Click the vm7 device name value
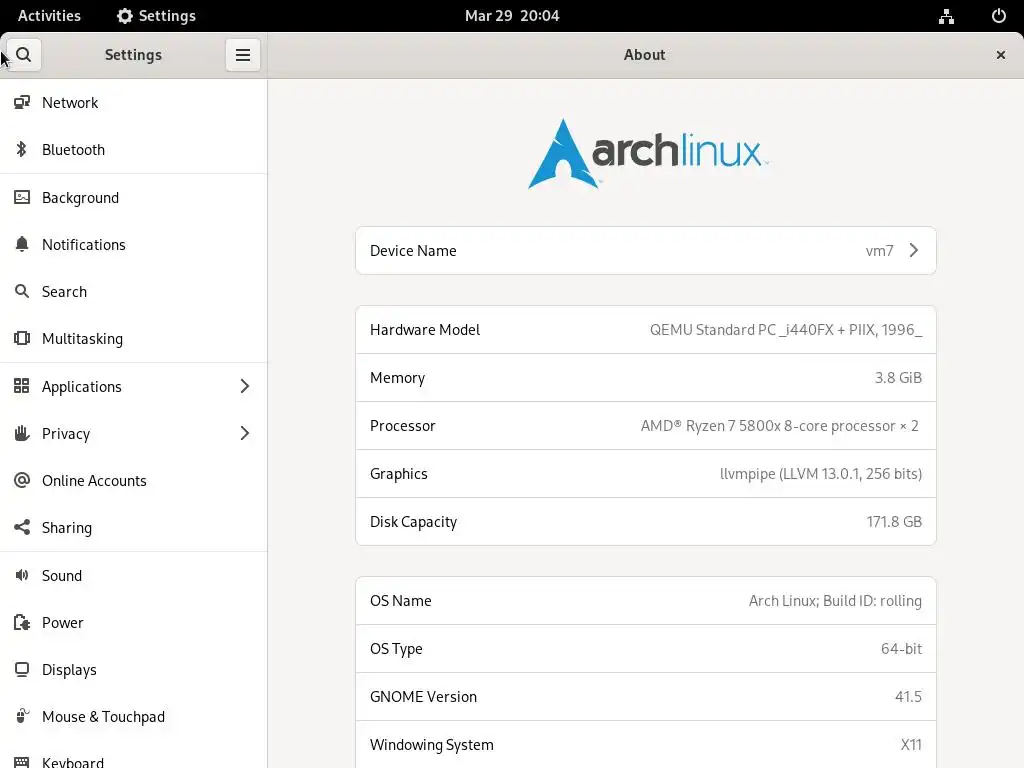 point(879,251)
